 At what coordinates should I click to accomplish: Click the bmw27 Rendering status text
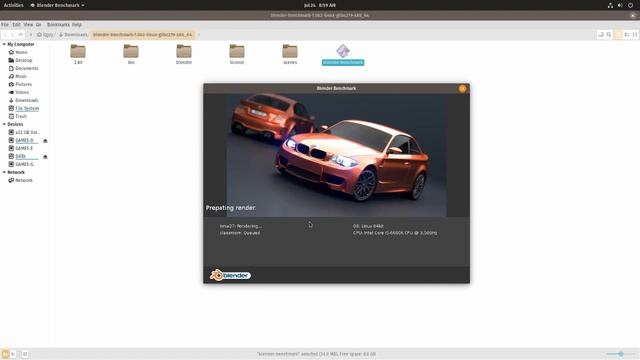click(240, 226)
